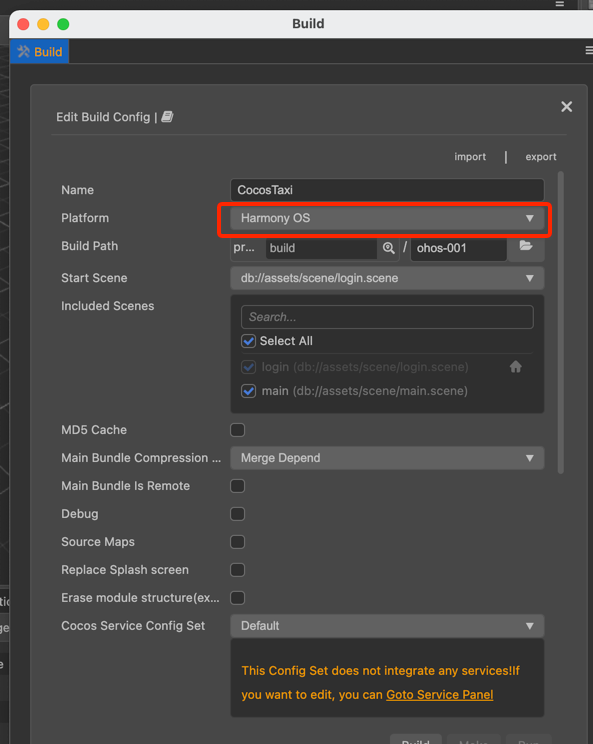The height and width of the screenshot is (744, 593).
Task: Follow the Goto Service Panel link
Action: point(440,695)
